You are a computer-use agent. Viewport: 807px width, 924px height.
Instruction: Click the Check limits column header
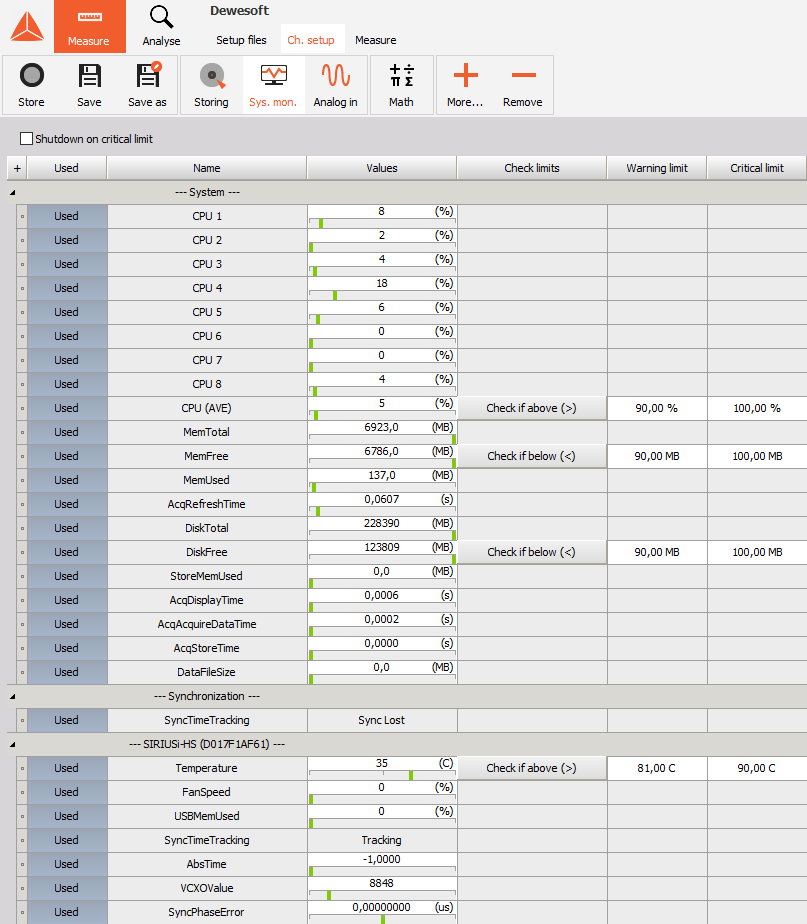click(x=532, y=168)
